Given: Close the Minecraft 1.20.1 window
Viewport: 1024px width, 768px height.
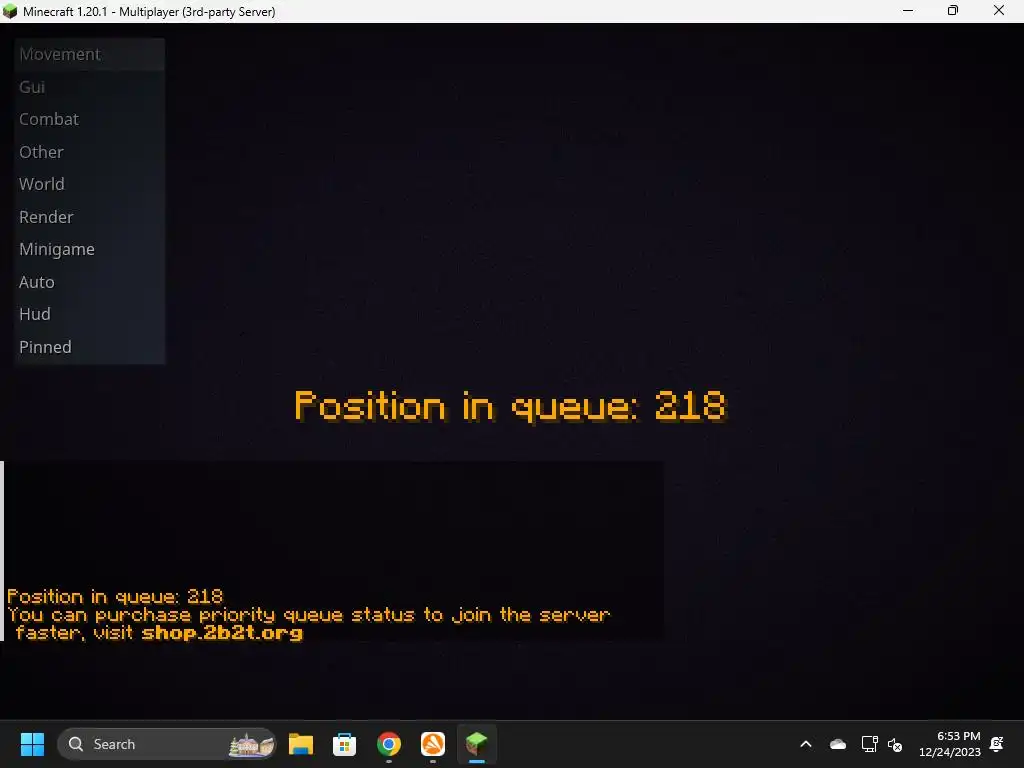Looking at the screenshot, I should (x=999, y=11).
